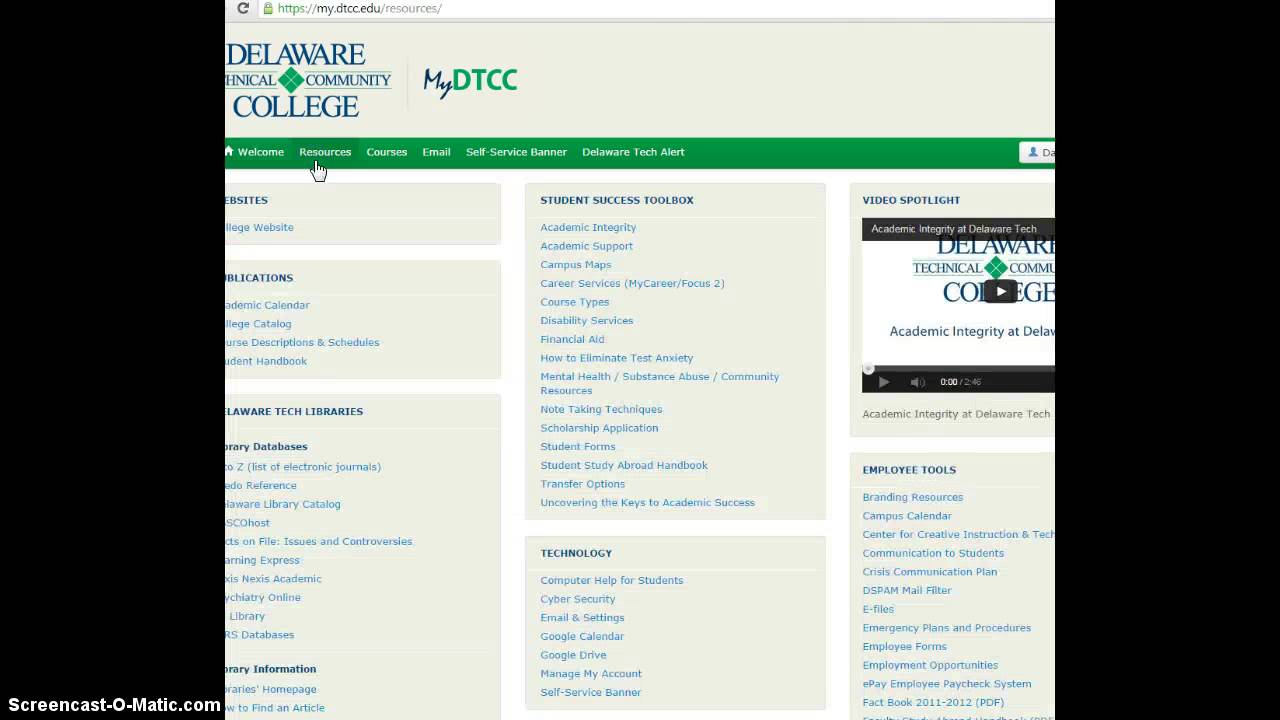This screenshot has width=1280, height=720.
Task: Open Course Descriptions & Schedules link
Action: (x=302, y=342)
